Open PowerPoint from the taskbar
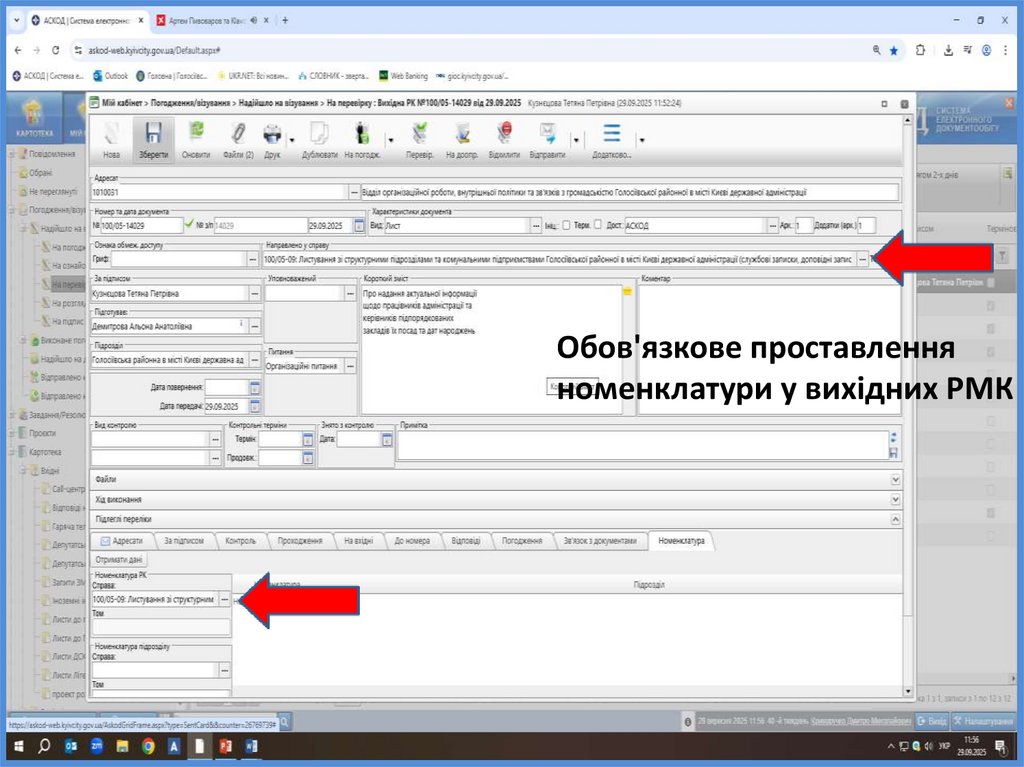This screenshot has height=767, width=1024. tap(225, 745)
